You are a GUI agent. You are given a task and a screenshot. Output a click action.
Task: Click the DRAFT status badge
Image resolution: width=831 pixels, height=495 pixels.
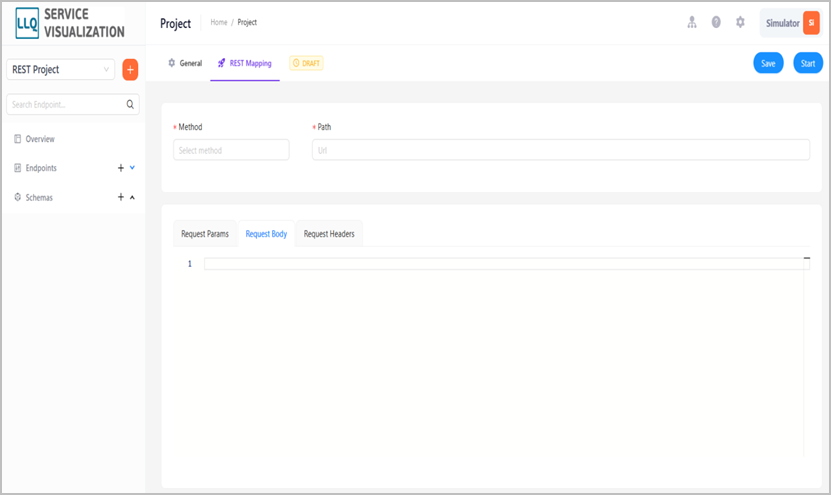tap(306, 63)
